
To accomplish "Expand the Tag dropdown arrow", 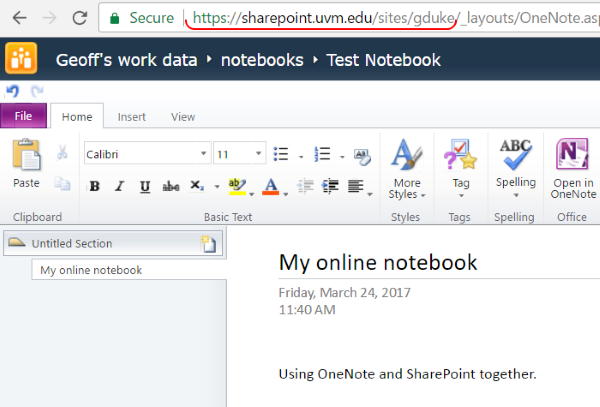I will (x=461, y=196).
